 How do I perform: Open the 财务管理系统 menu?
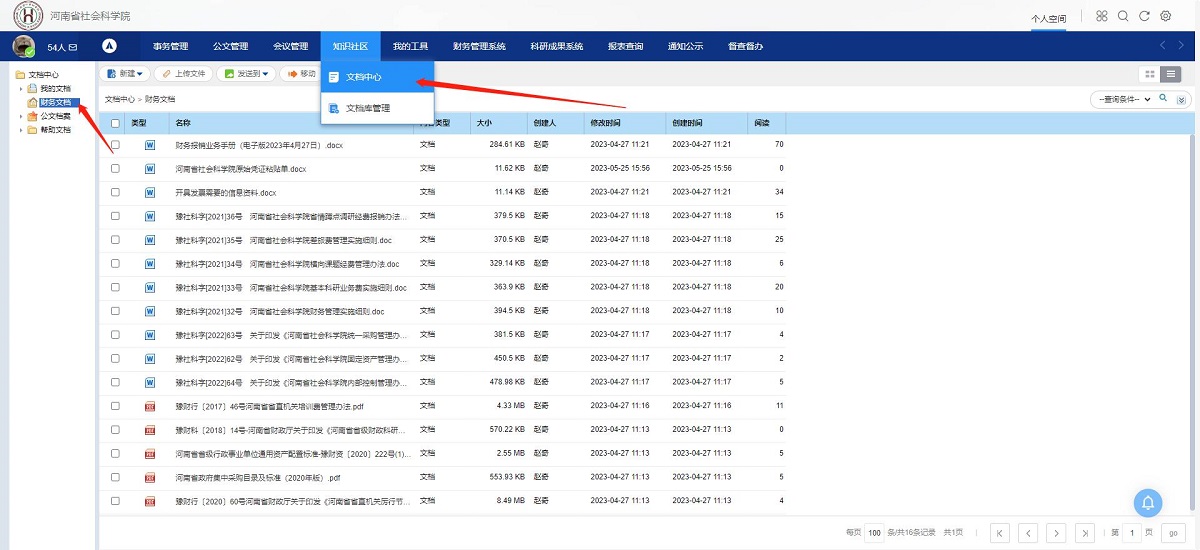coord(479,46)
